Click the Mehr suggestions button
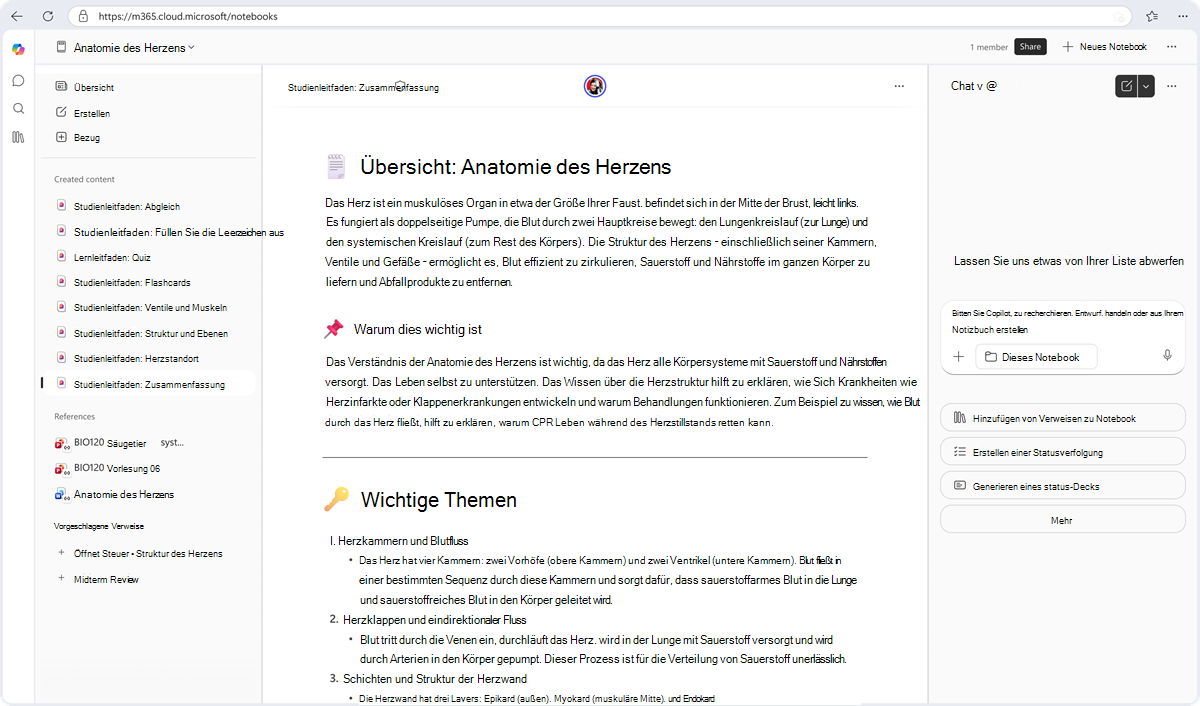 coord(1063,520)
